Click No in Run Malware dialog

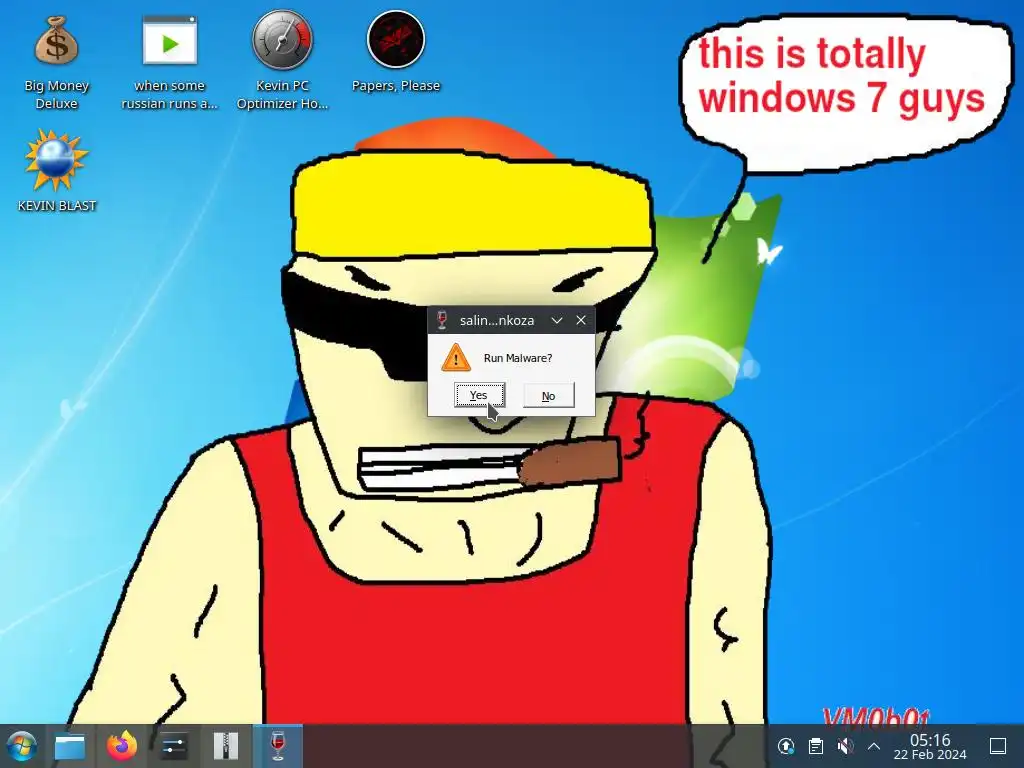coord(549,396)
